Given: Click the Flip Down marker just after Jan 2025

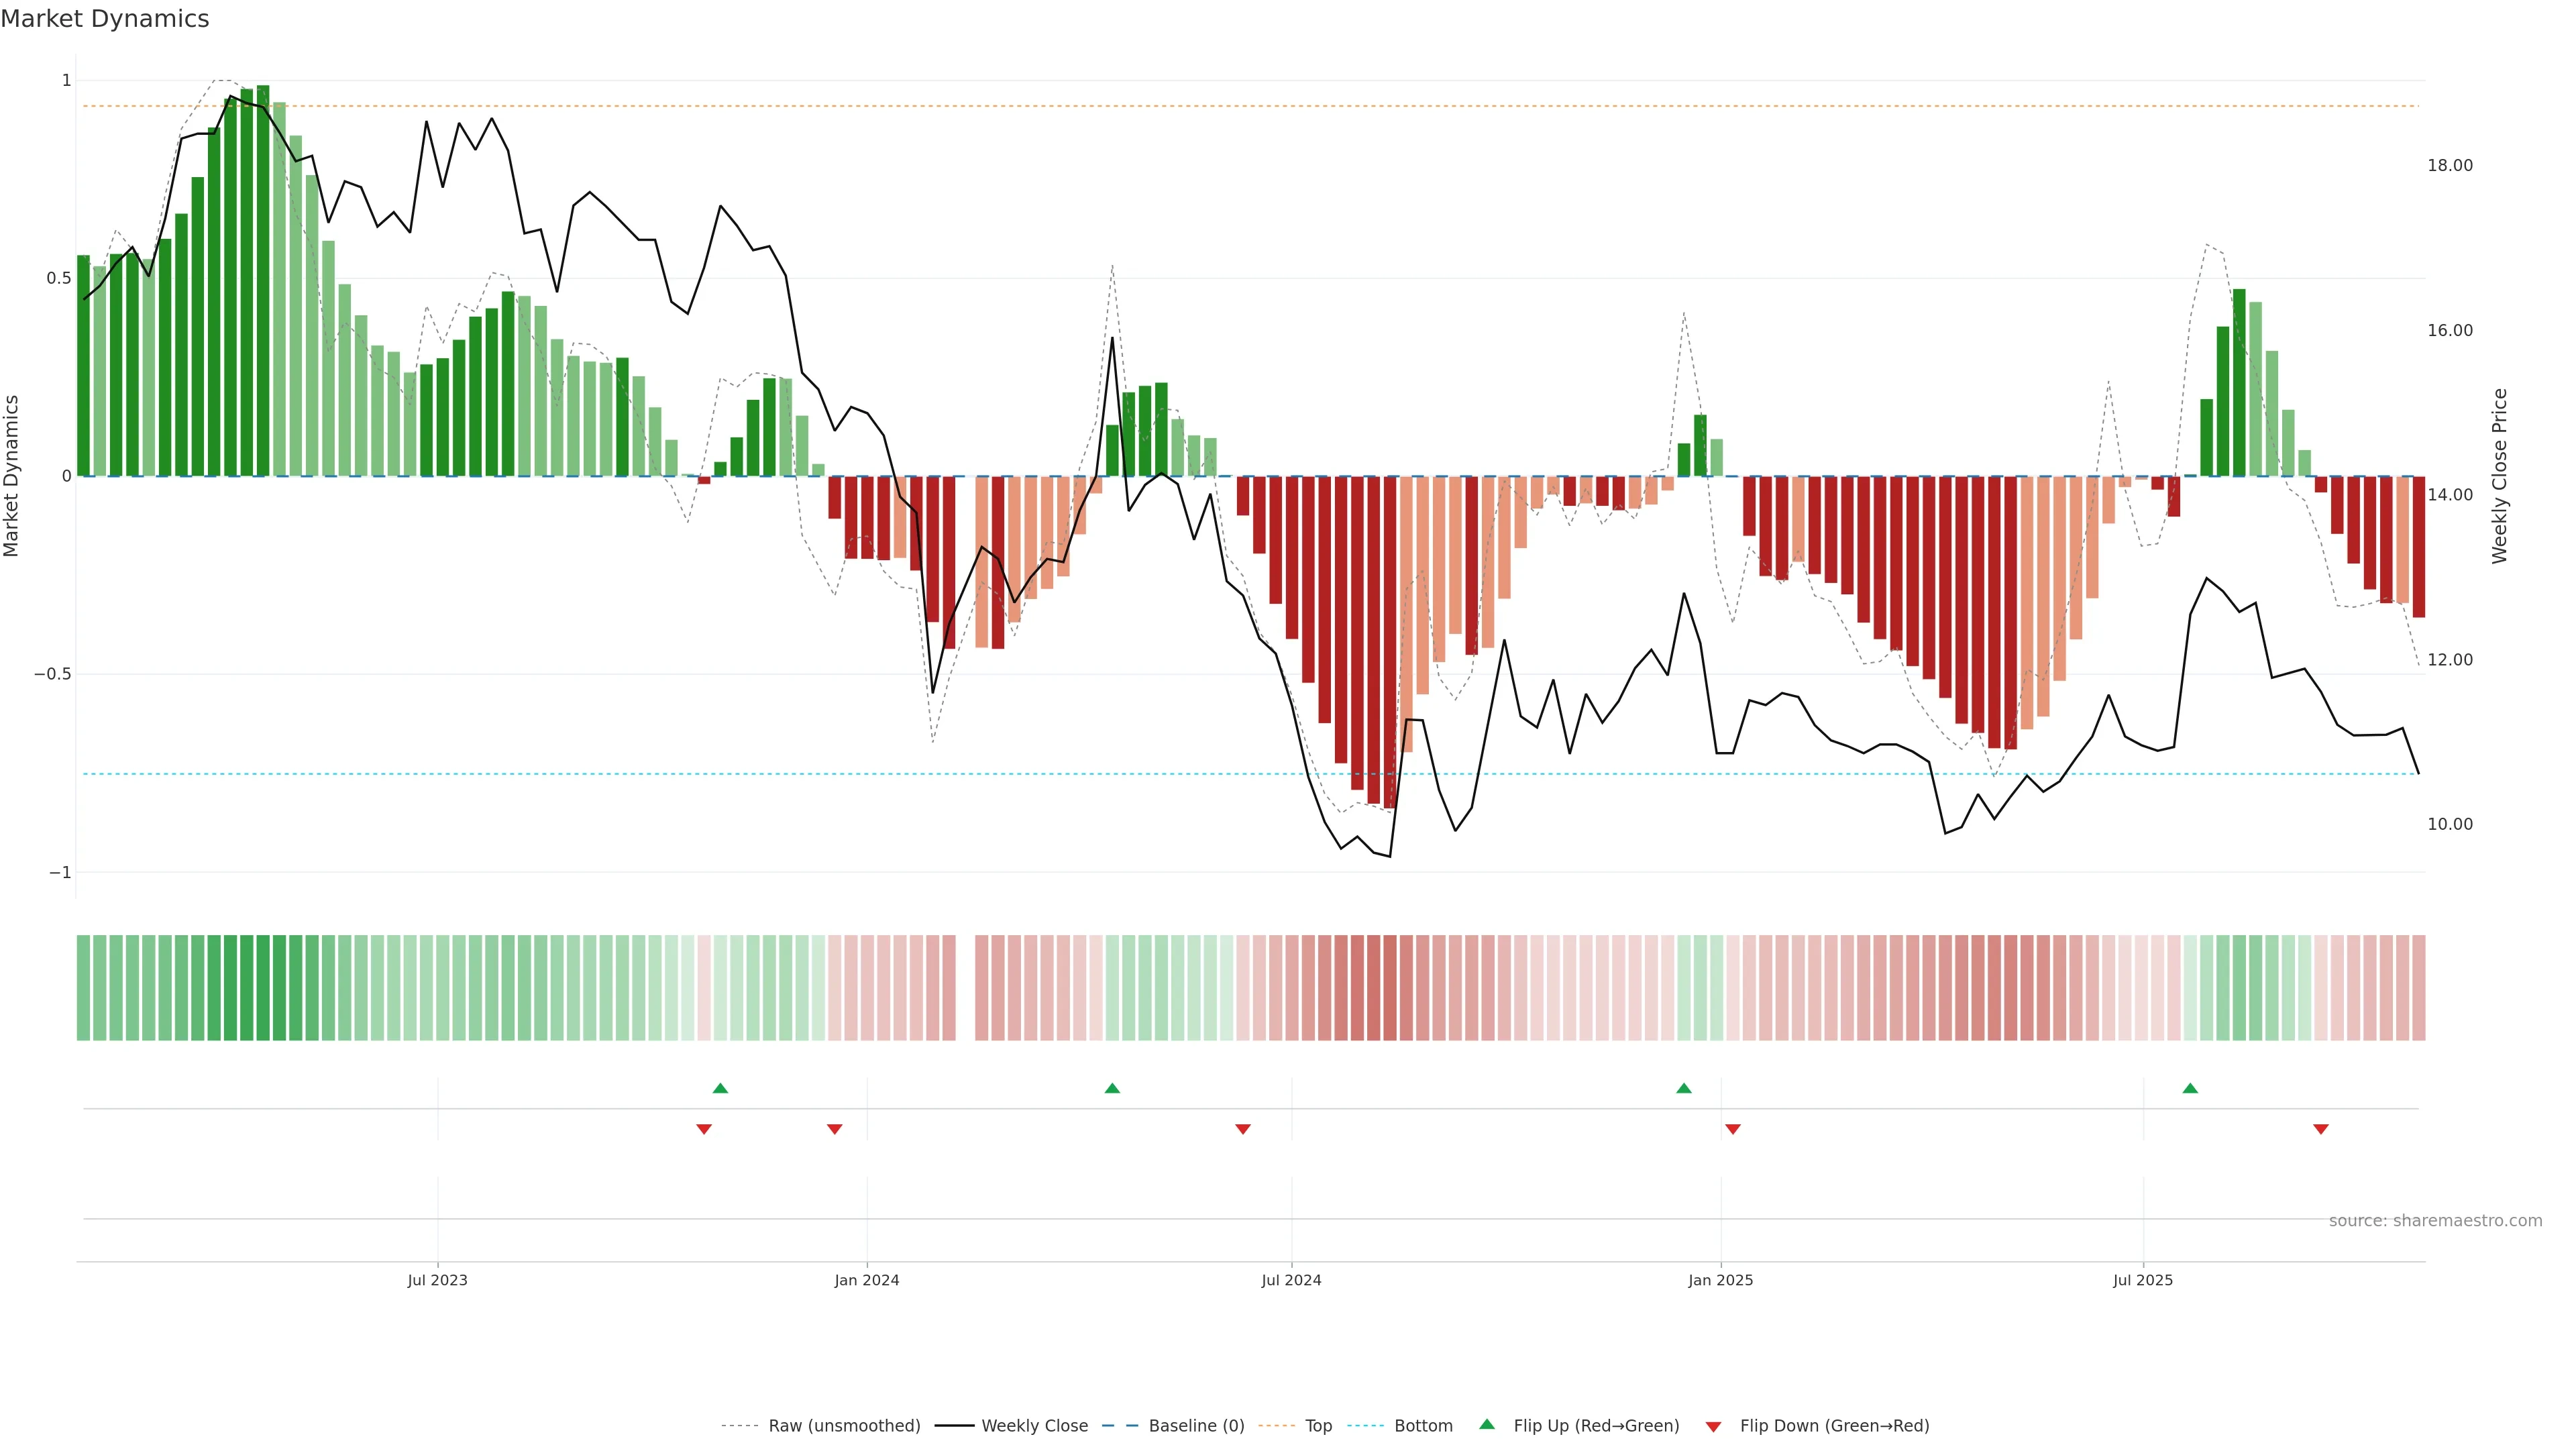Looking at the screenshot, I should point(1733,1129).
